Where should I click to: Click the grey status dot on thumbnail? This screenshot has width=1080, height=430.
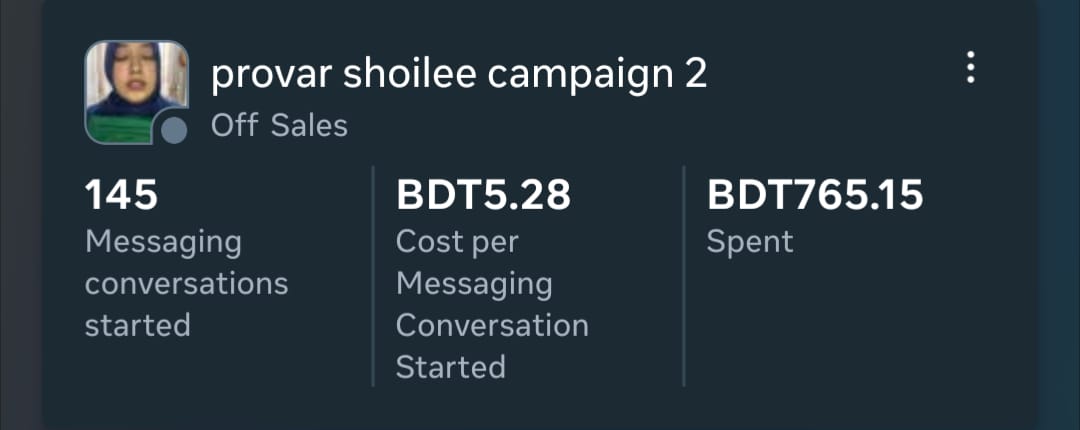(x=174, y=130)
